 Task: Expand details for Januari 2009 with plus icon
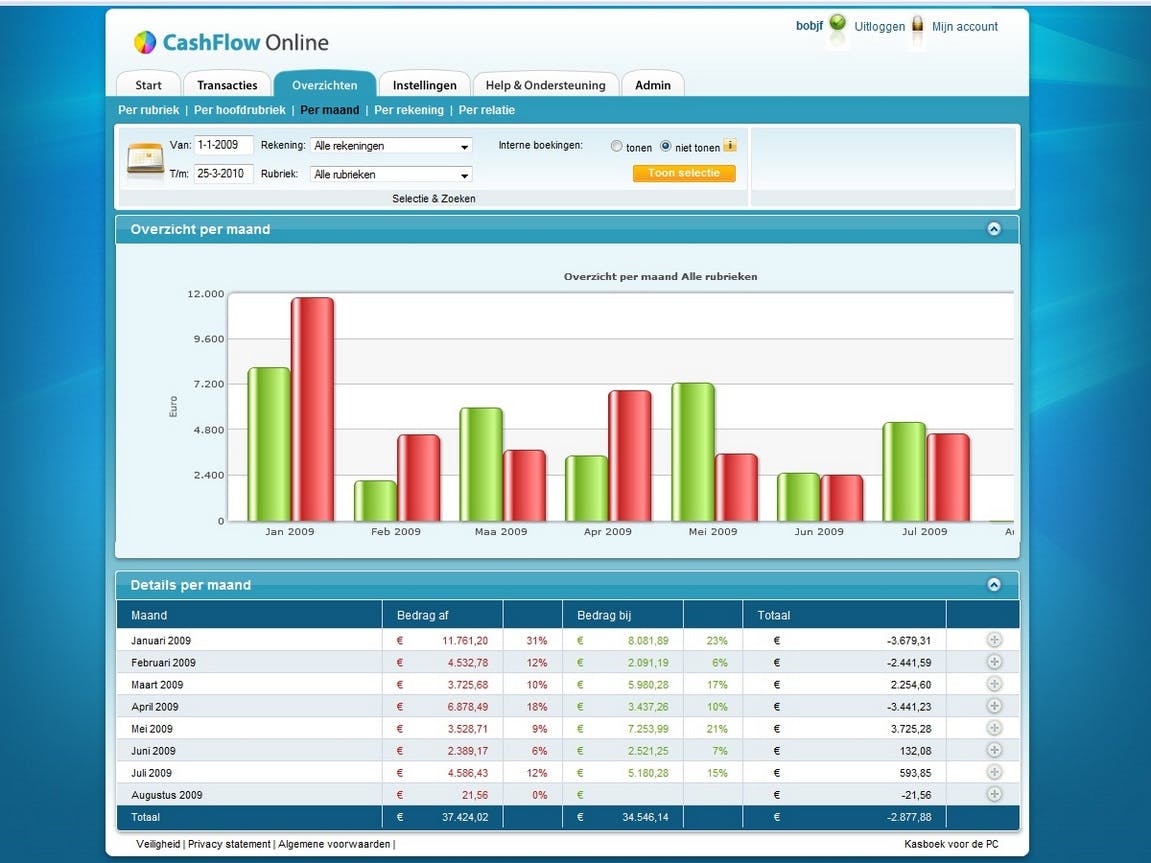[994, 640]
